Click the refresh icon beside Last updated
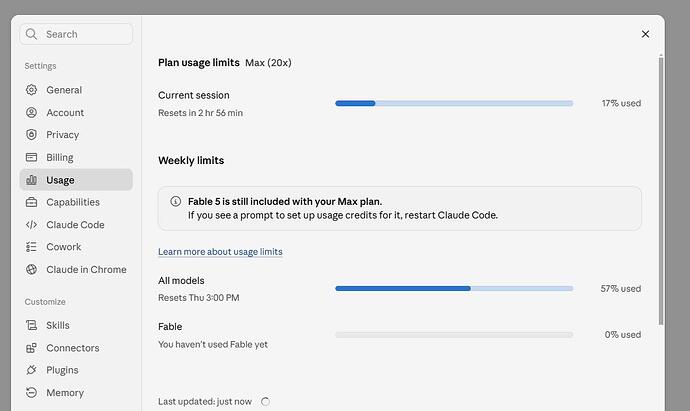The height and width of the screenshot is (411, 690). (265, 401)
